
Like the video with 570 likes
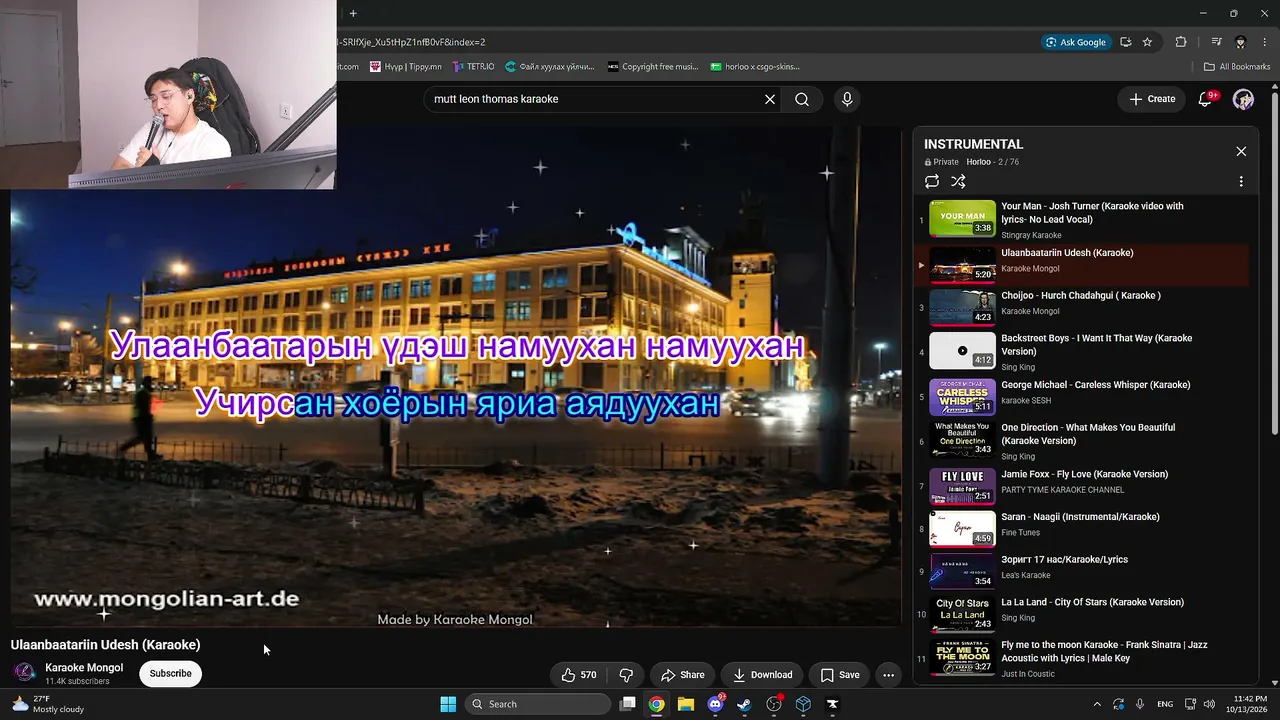click(x=579, y=675)
